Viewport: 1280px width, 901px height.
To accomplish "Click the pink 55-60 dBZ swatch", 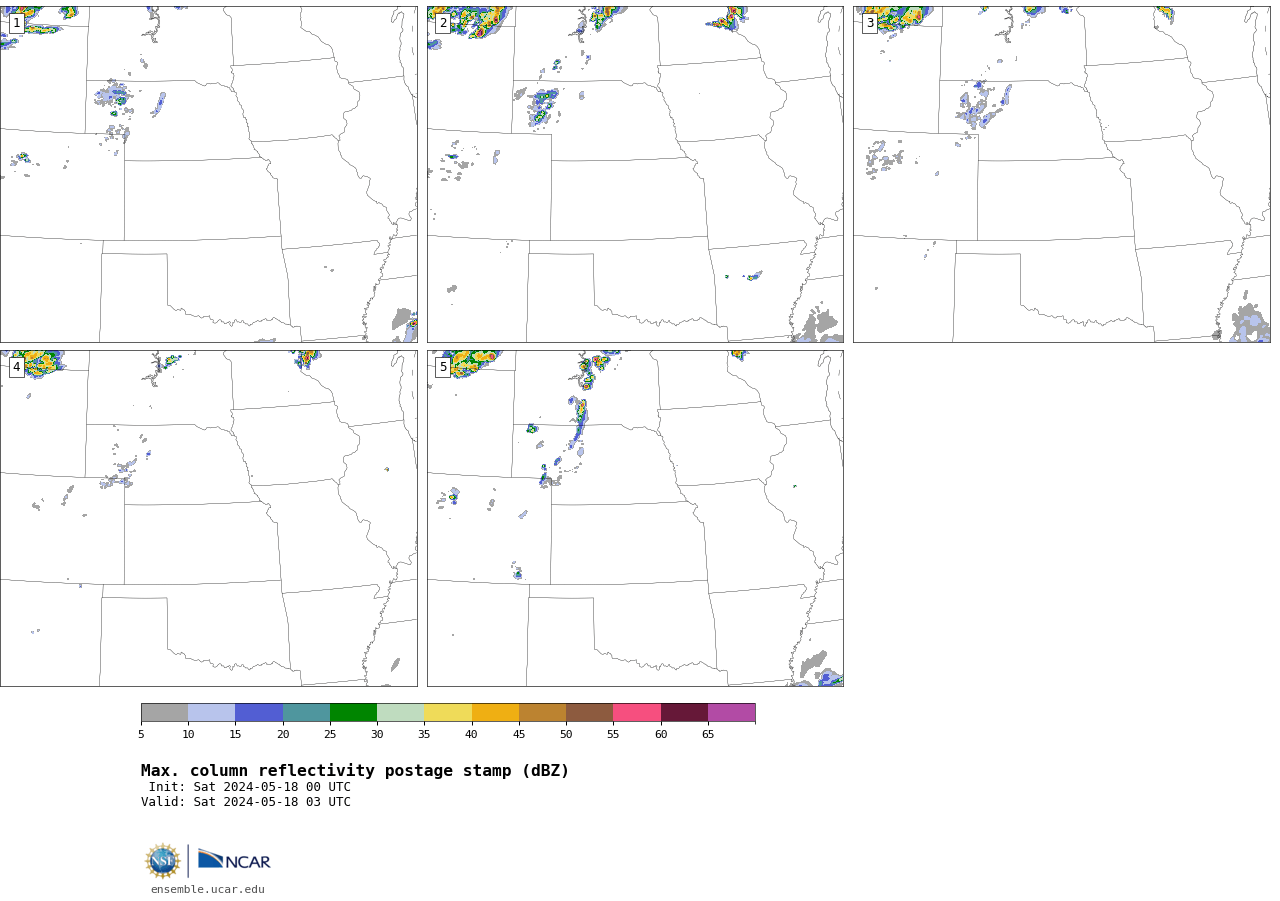I will 637,712.
